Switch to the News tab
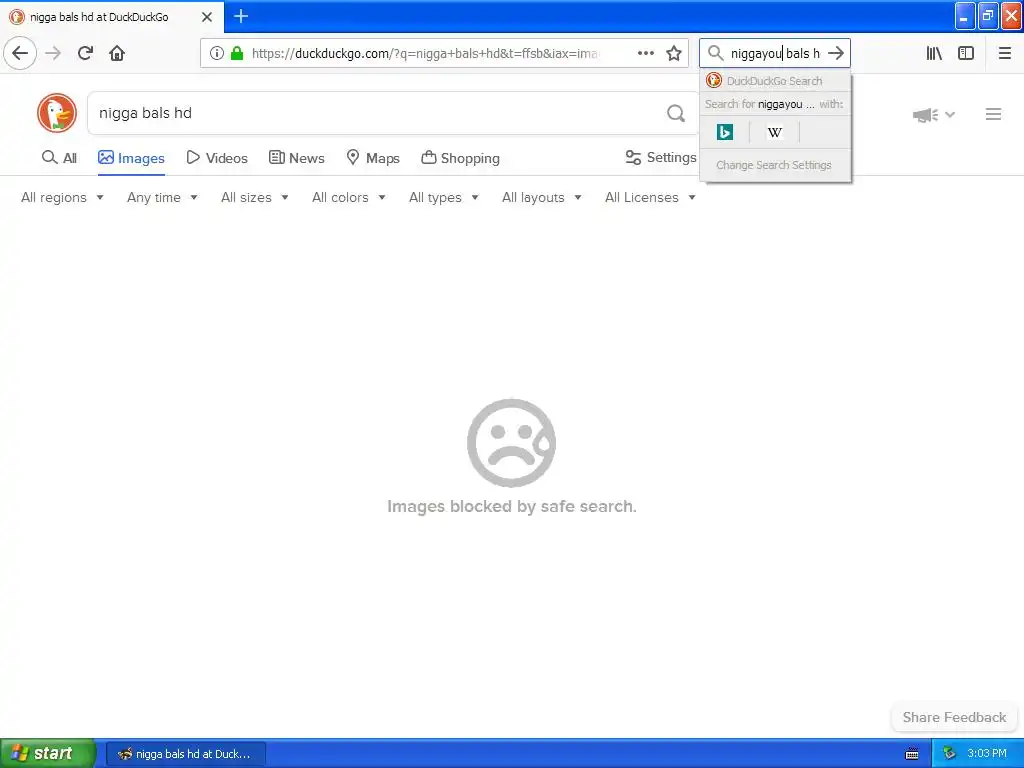This screenshot has height=768, width=1024. pyautogui.click(x=296, y=158)
